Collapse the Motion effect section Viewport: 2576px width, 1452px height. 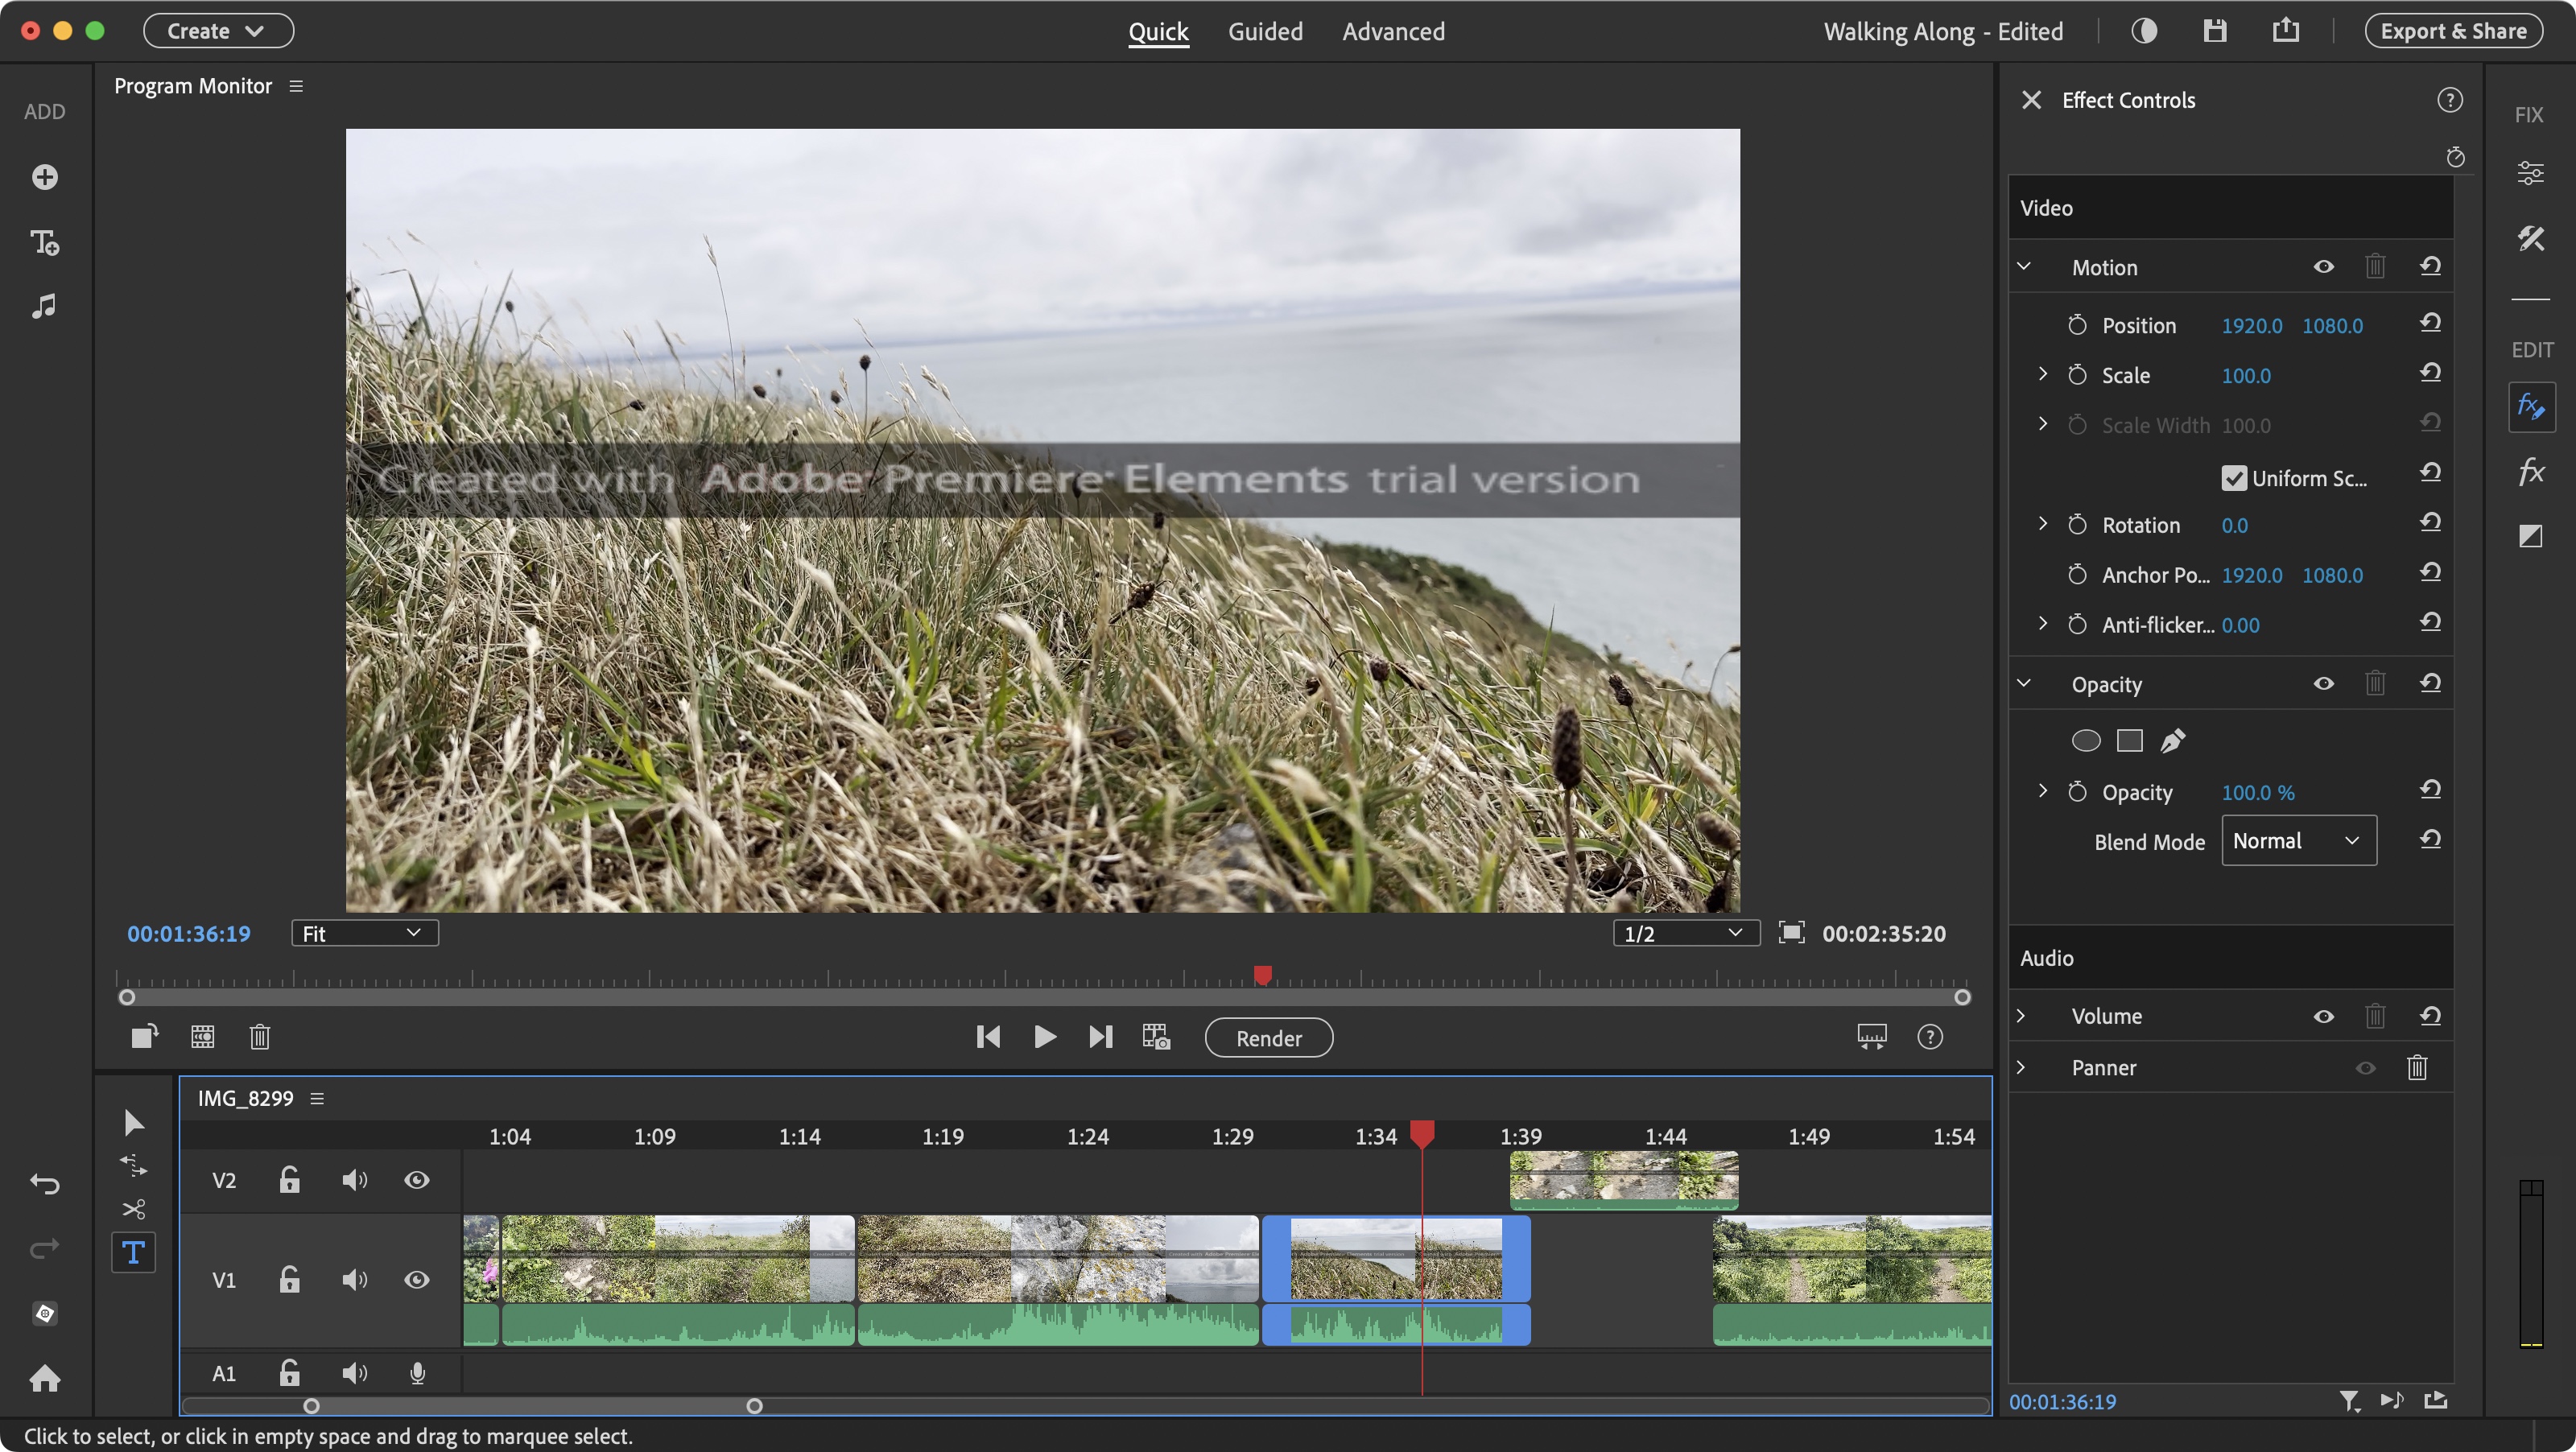[2024, 267]
